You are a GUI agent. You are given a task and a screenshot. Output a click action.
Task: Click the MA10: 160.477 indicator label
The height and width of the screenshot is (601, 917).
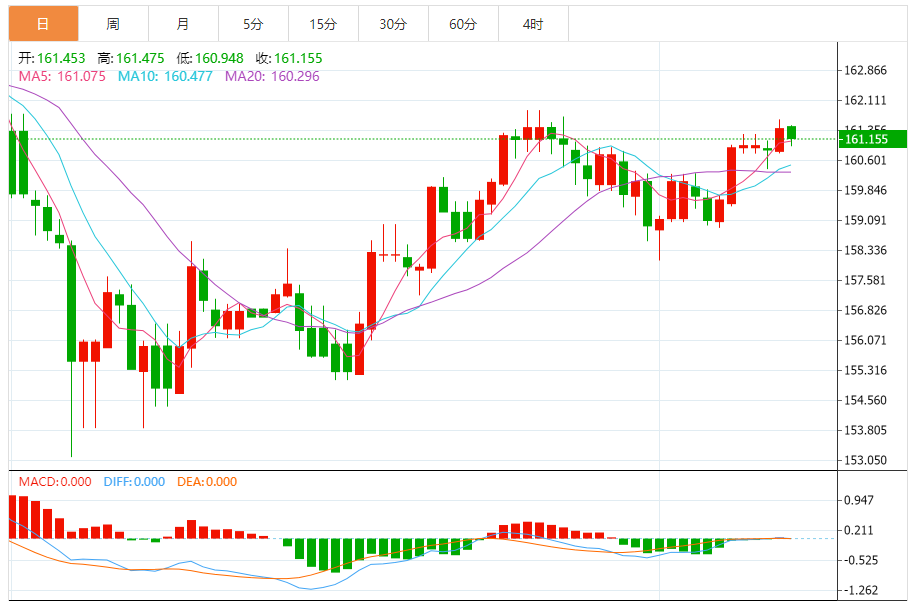165,77
